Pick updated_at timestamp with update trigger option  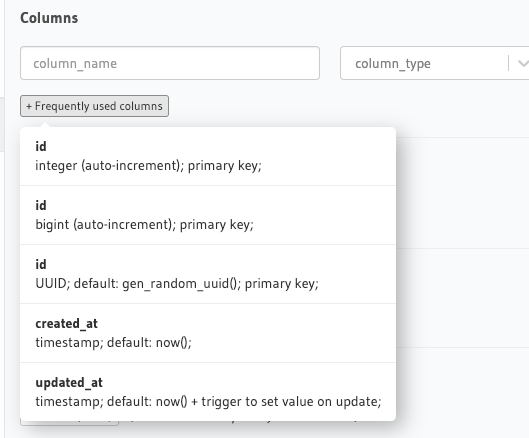[x=208, y=392]
